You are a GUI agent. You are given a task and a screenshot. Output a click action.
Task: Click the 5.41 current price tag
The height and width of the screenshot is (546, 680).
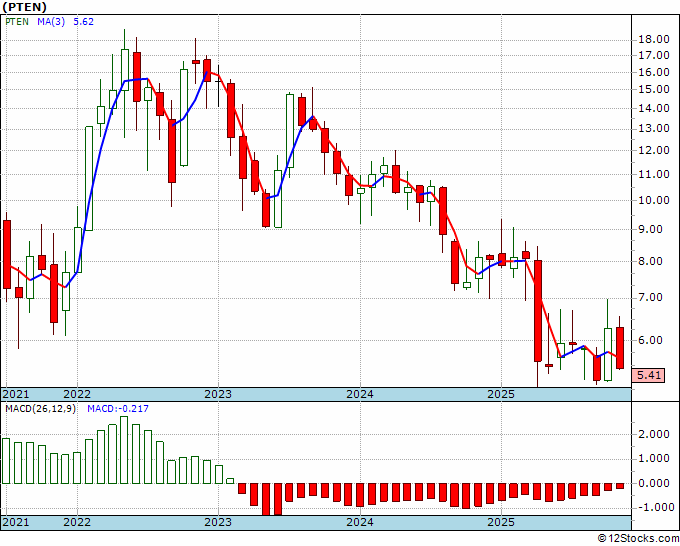pos(648,375)
